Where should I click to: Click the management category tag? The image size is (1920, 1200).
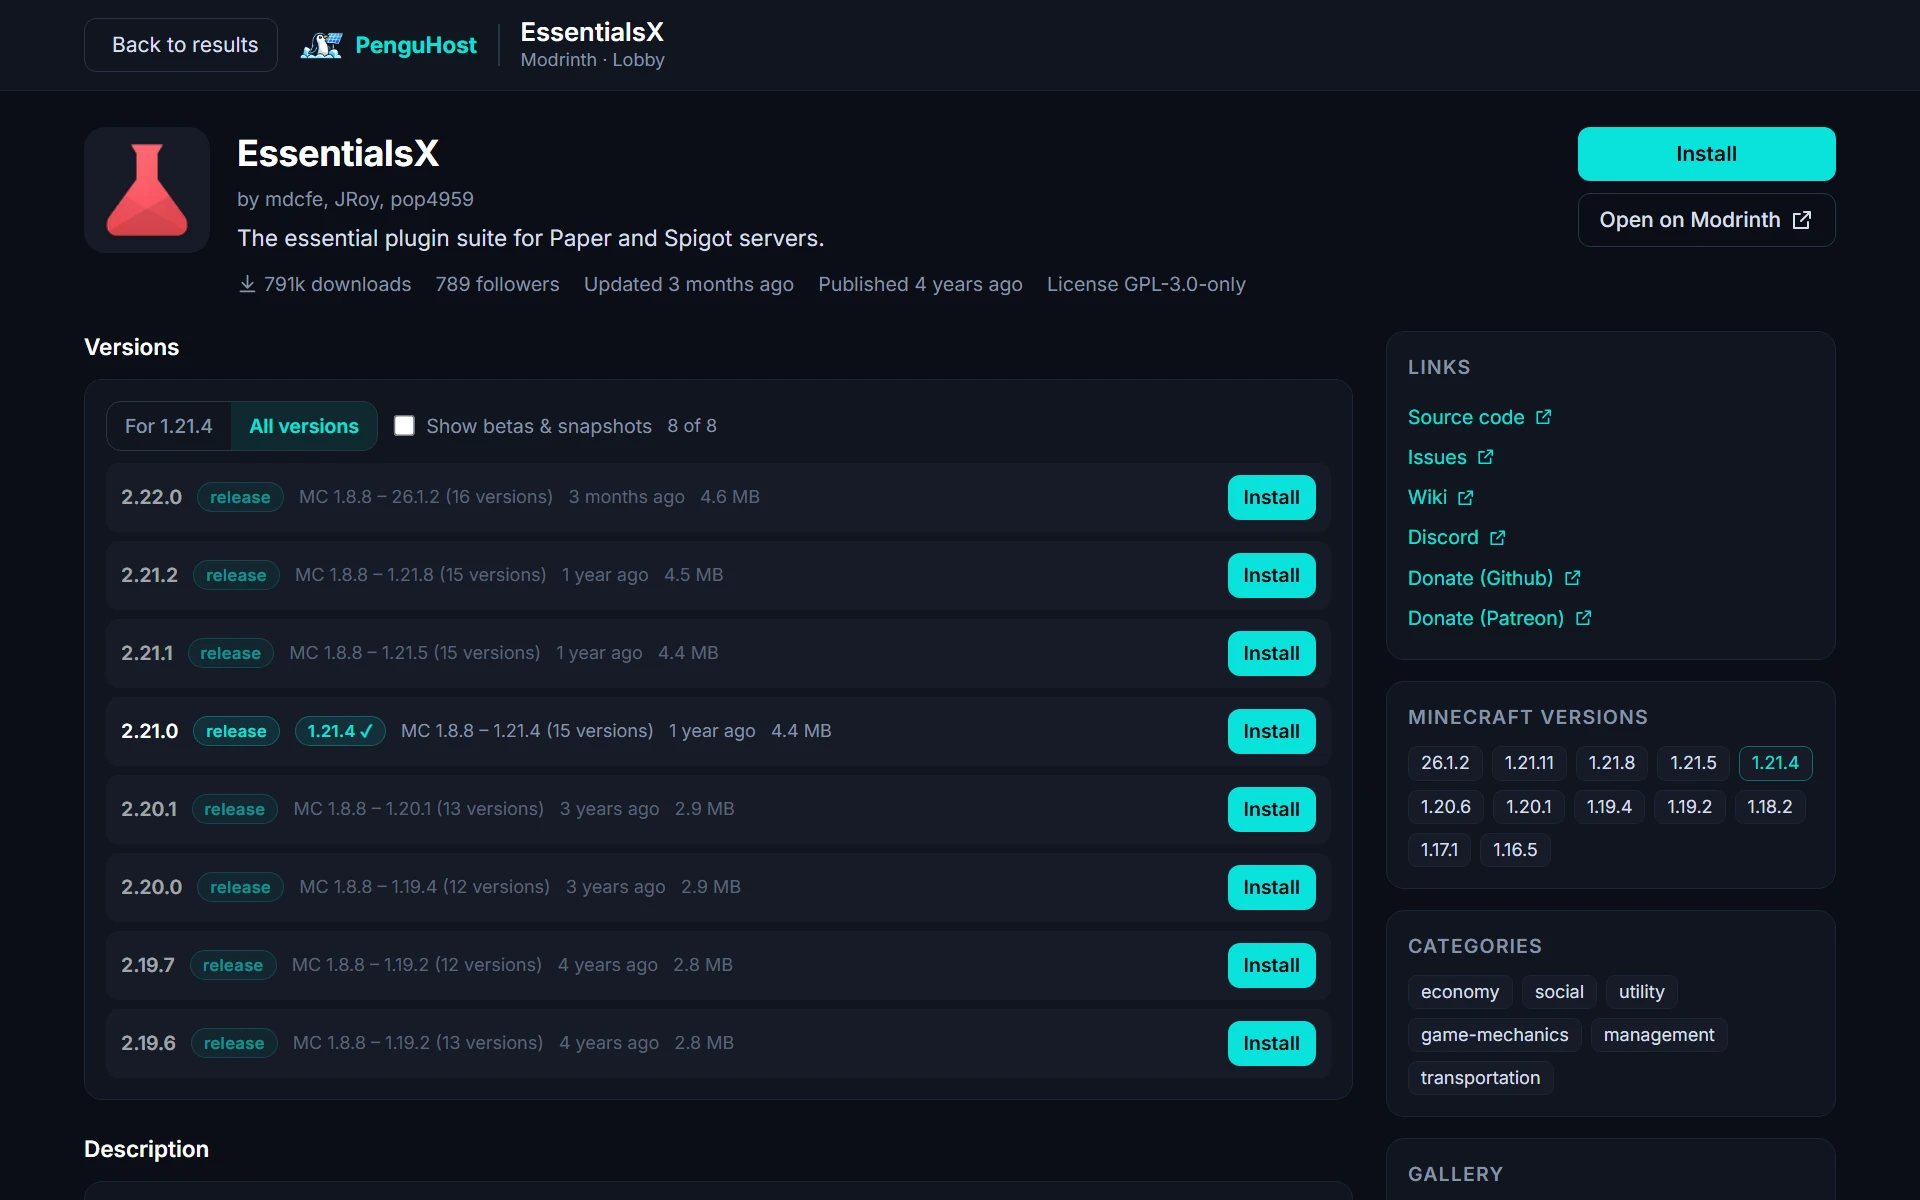(x=1659, y=1035)
